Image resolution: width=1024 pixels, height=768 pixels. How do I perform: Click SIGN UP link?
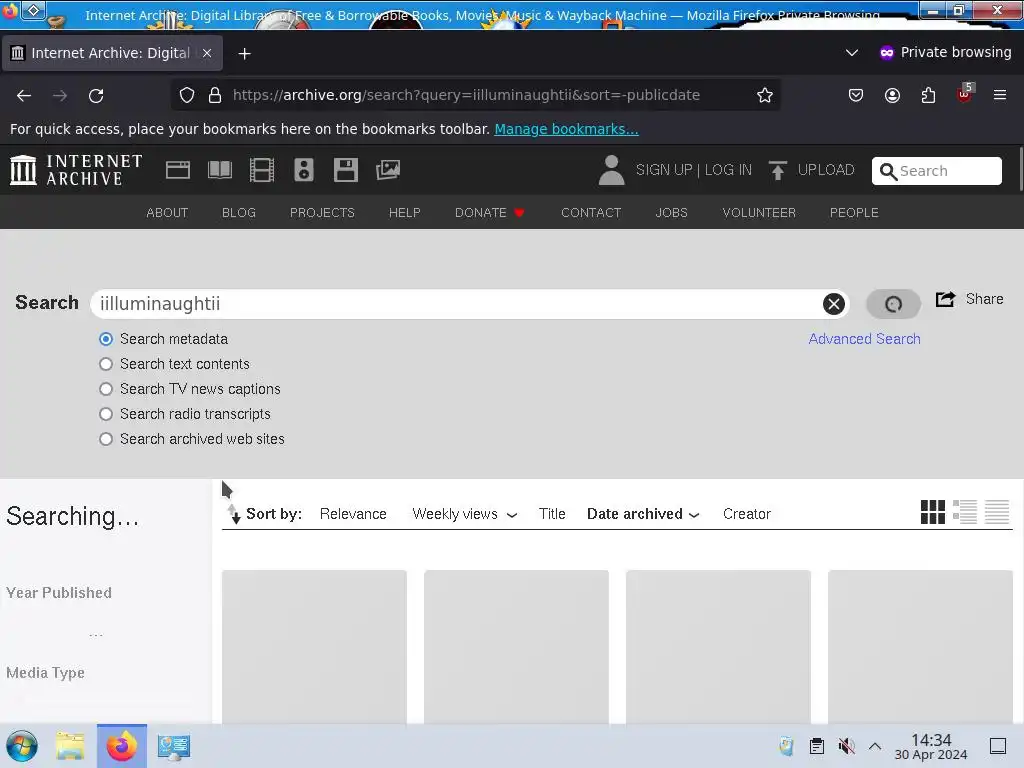(x=664, y=170)
